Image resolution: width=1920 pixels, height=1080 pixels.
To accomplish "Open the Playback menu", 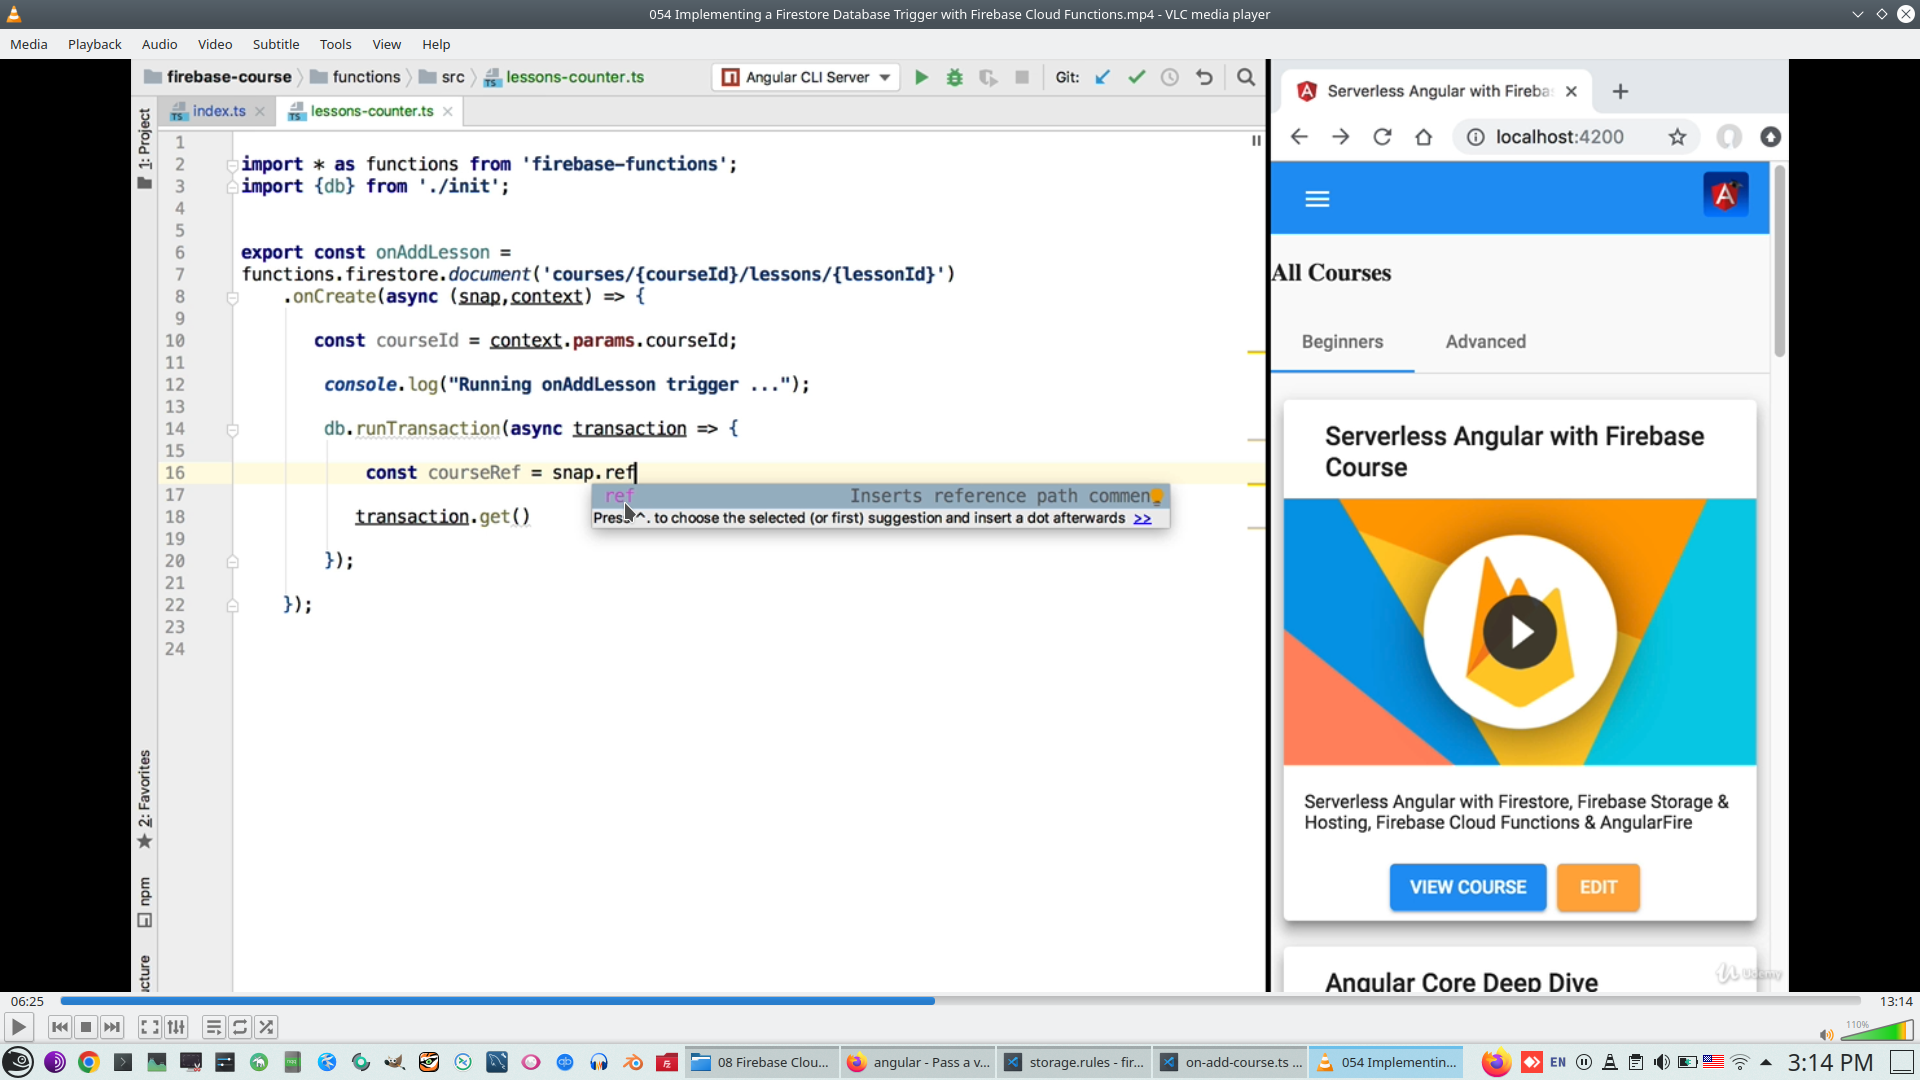I will [x=94, y=44].
